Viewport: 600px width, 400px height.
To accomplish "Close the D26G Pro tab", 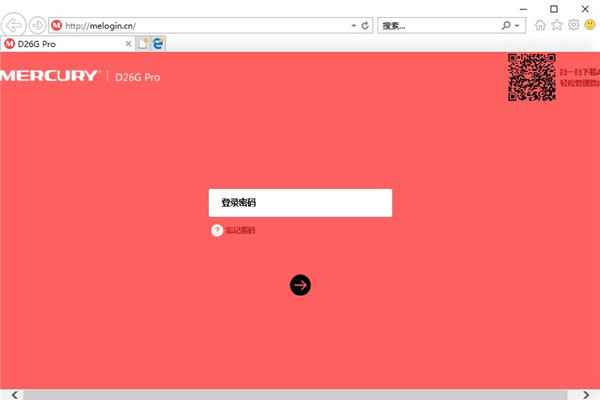I will pos(129,44).
